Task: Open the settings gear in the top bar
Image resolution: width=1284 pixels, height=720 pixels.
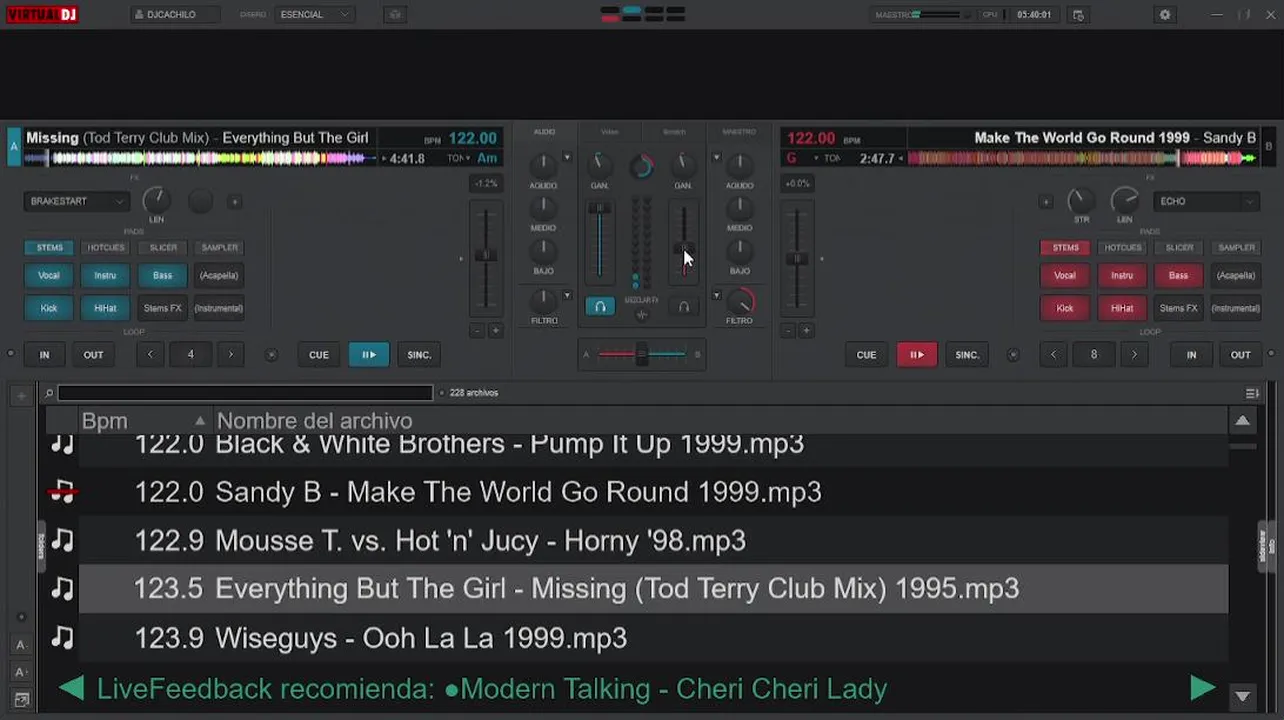Action: tap(1164, 15)
